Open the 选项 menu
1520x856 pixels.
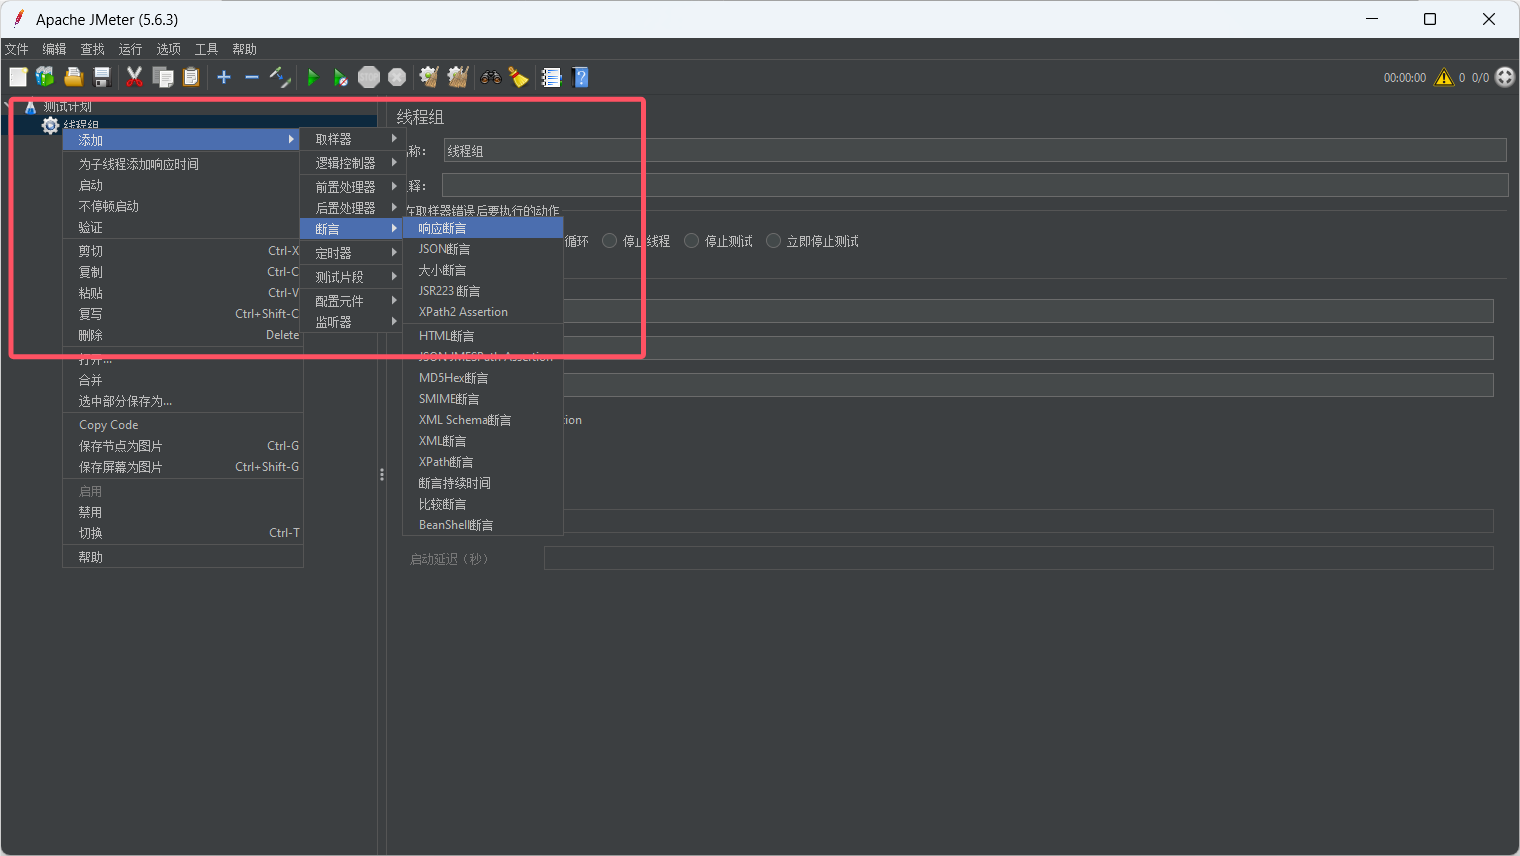click(169, 49)
